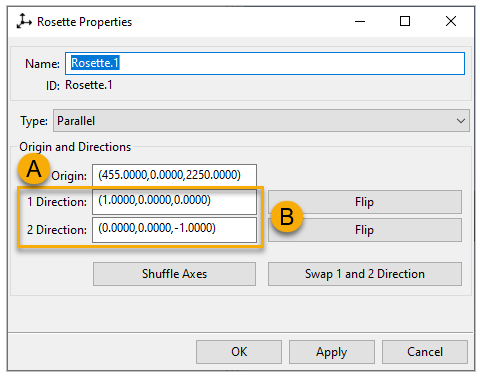Flip the 1 Direction vector
Viewport: 480px width, 378px height.
point(365,202)
